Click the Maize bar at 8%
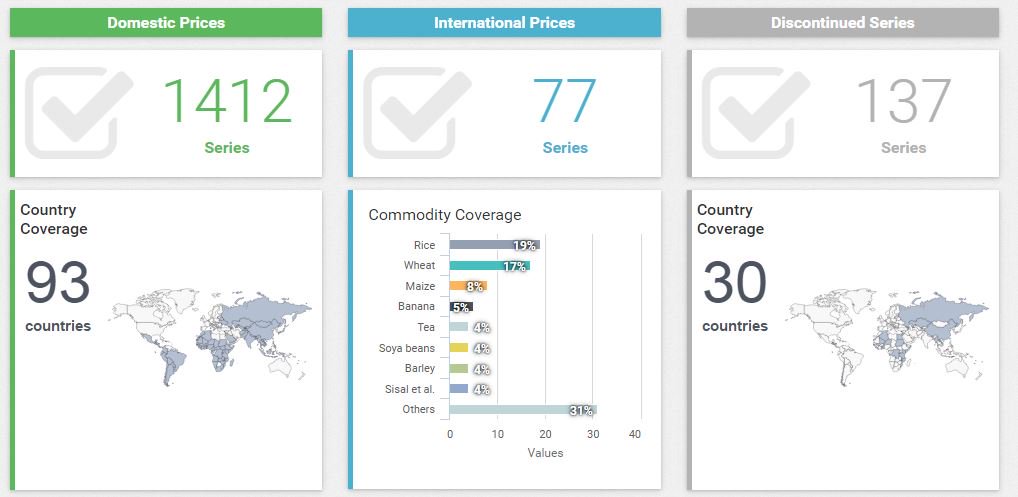 click(x=468, y=286)
